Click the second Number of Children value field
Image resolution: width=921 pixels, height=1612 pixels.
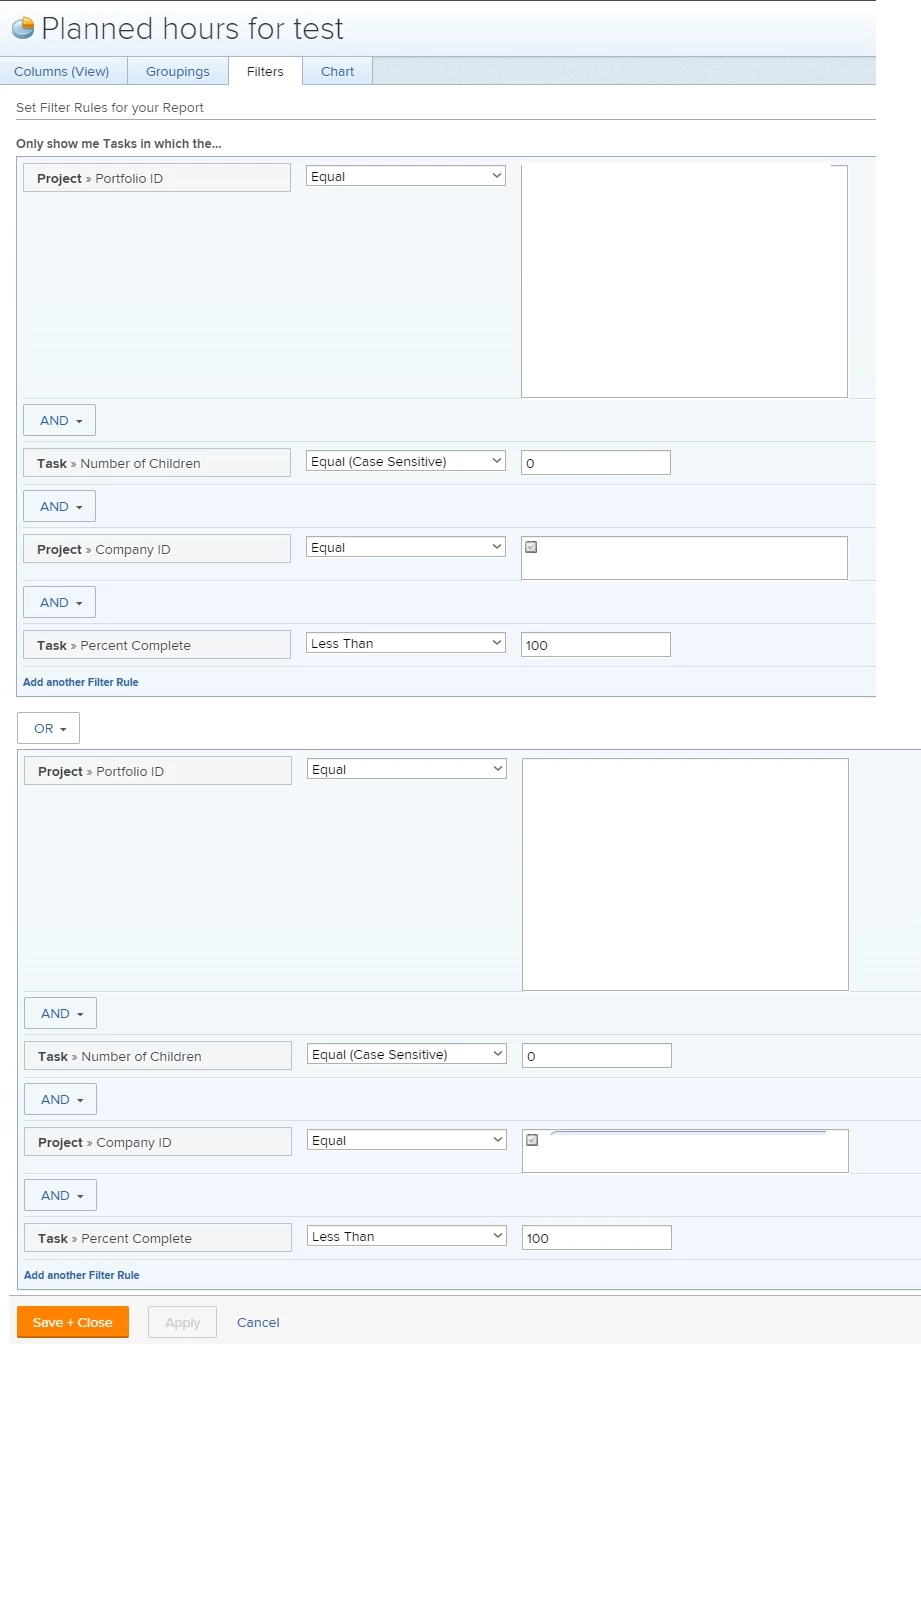(x=597, y=1056)
